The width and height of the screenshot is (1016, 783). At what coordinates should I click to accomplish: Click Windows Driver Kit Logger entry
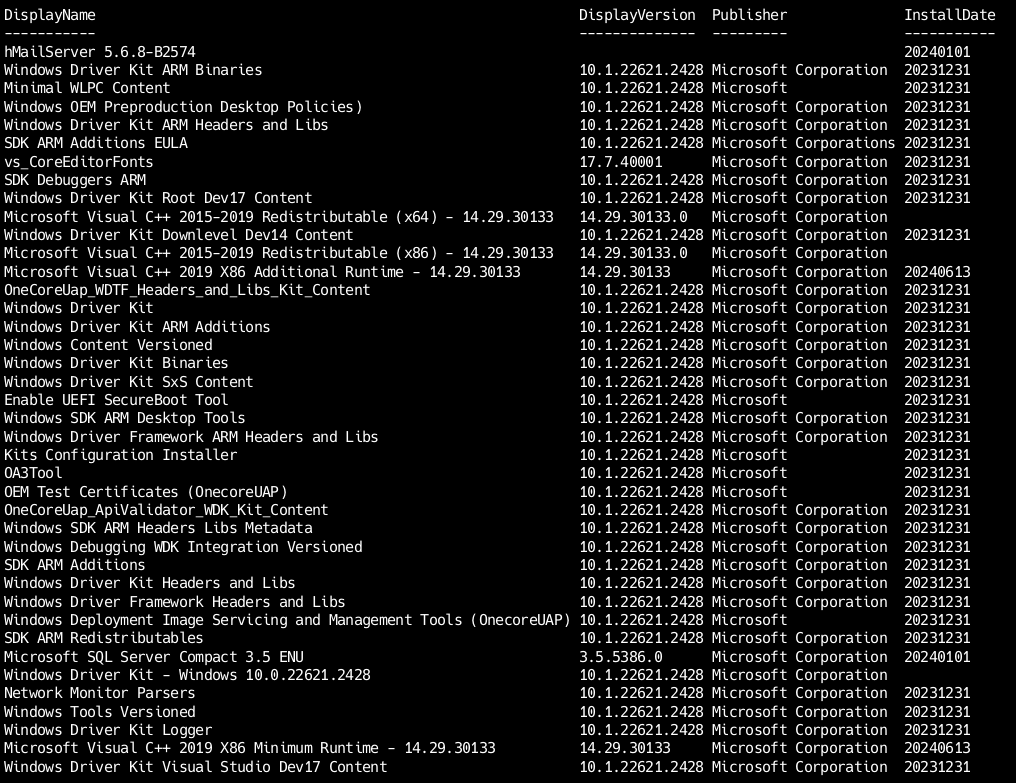(108, 730)
